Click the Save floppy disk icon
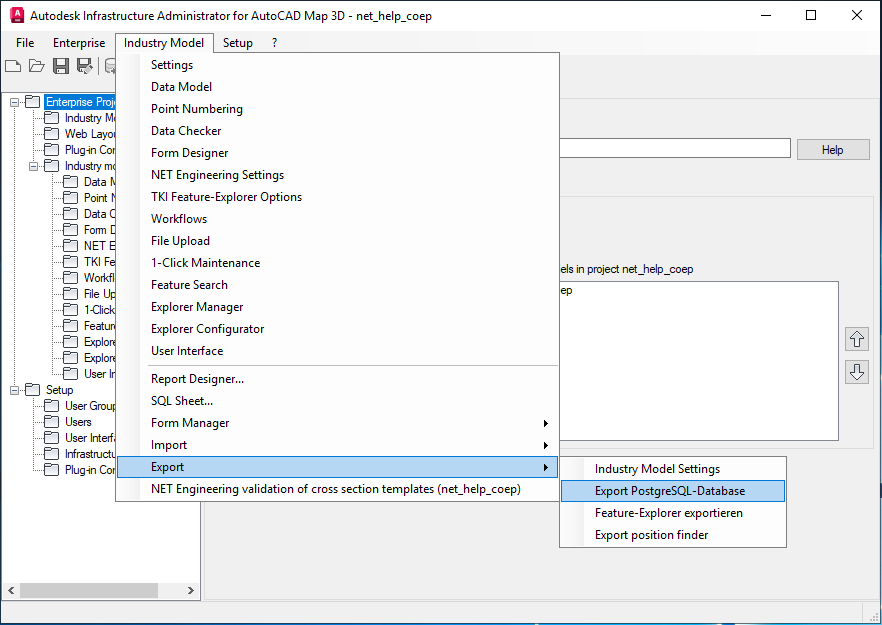The image size is (882, 625). 61,66
